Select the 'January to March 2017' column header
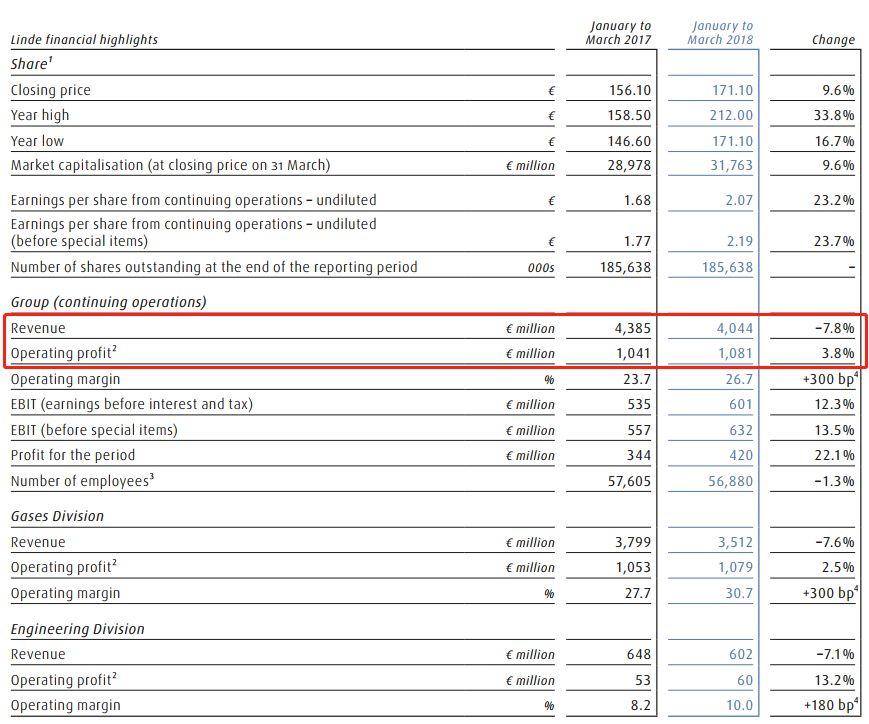Screen dimensions: 869x724 coord(618,33)
